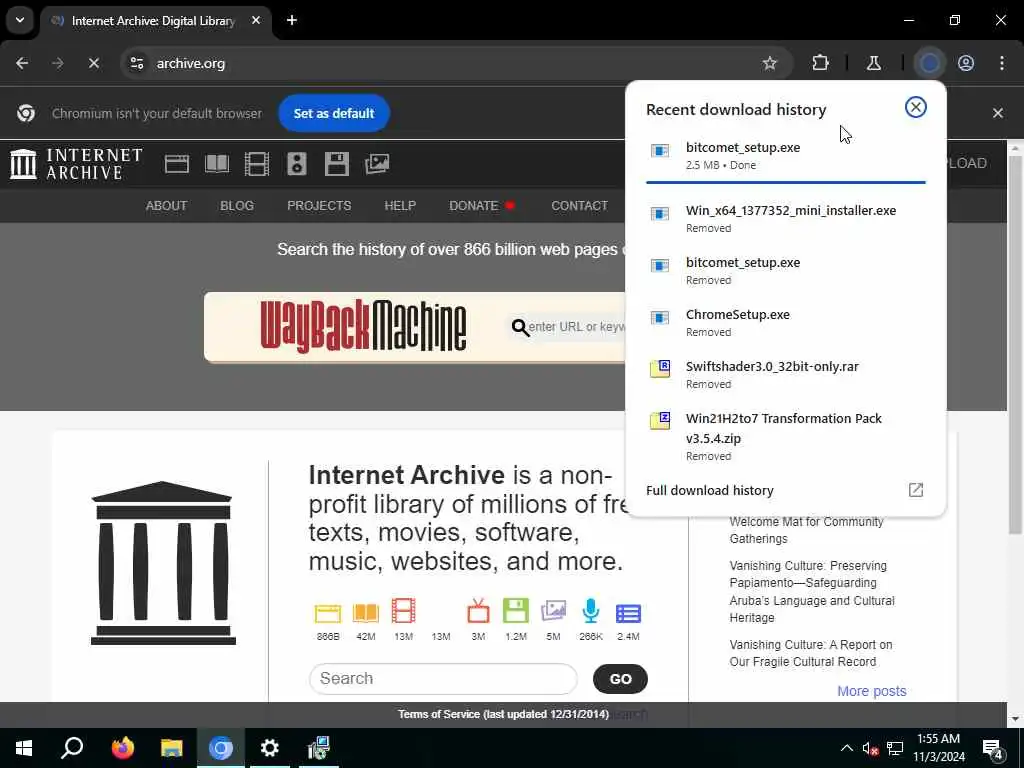Screen dimensions: 1024x768
Task: Open the Web icon in Archive navbar
Action: (177, 164)
